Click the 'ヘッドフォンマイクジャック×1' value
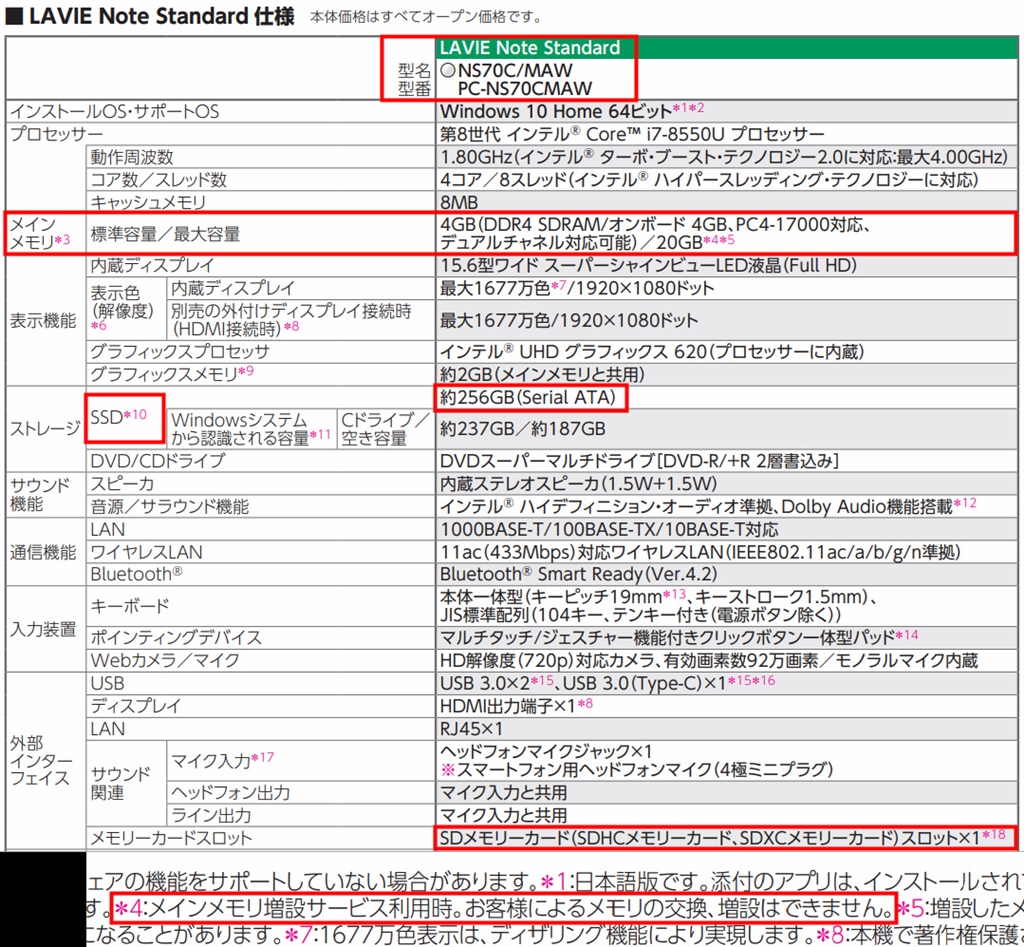 546,751
